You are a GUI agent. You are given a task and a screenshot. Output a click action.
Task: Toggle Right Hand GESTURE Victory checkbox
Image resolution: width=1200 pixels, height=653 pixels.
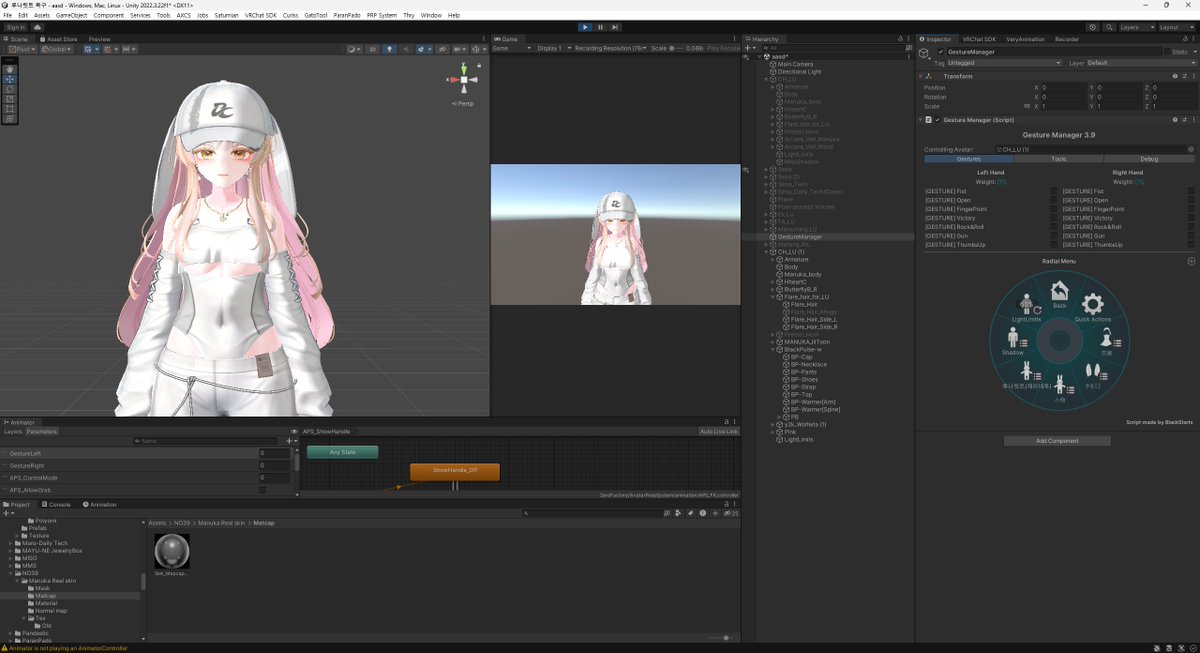point(1190,218)
